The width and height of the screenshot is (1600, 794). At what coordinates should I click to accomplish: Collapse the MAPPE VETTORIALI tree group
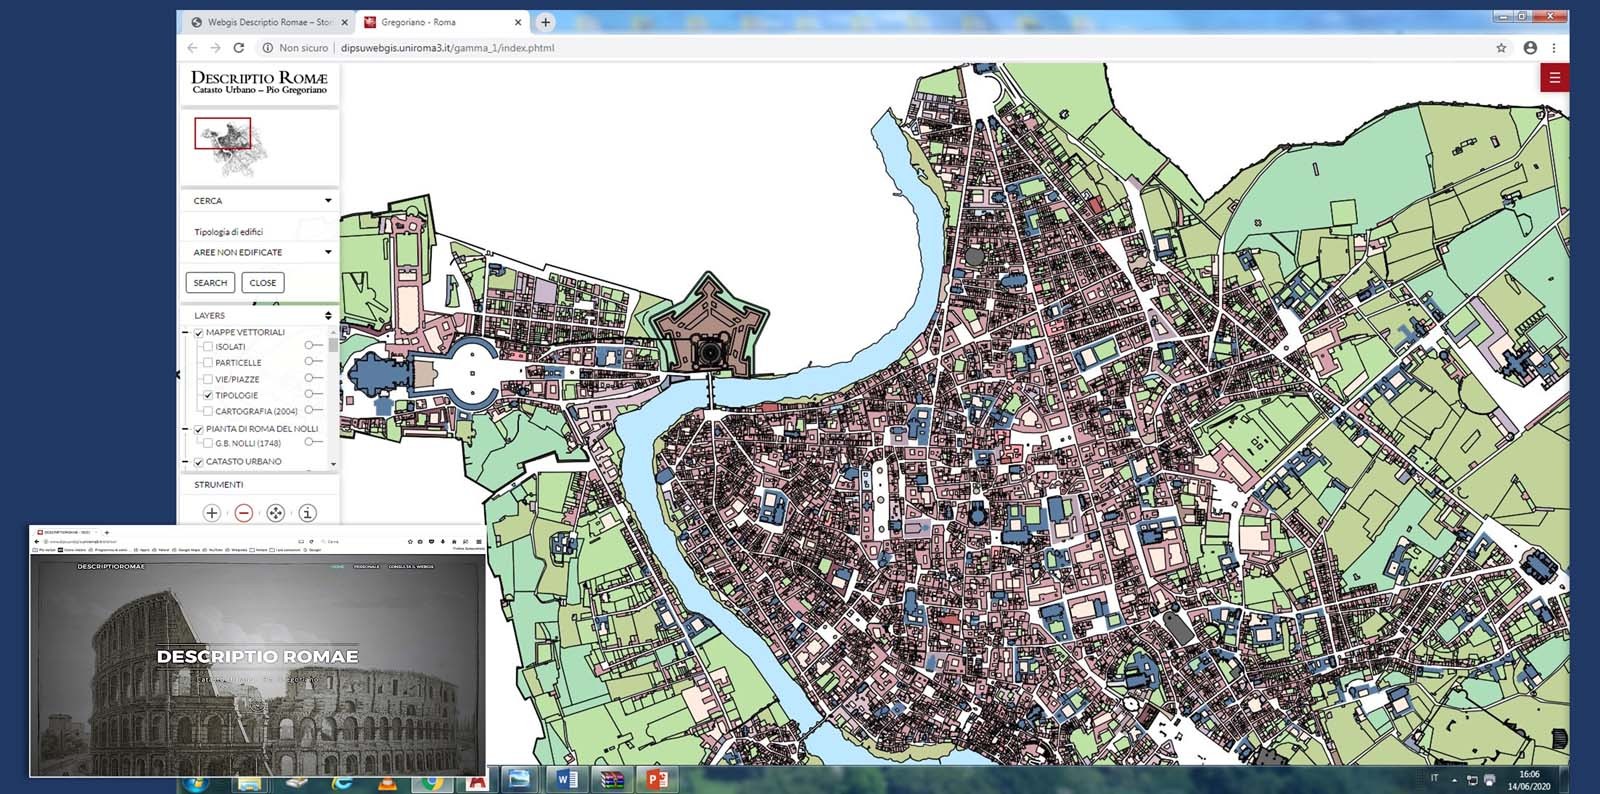click(x=186, y=332)
